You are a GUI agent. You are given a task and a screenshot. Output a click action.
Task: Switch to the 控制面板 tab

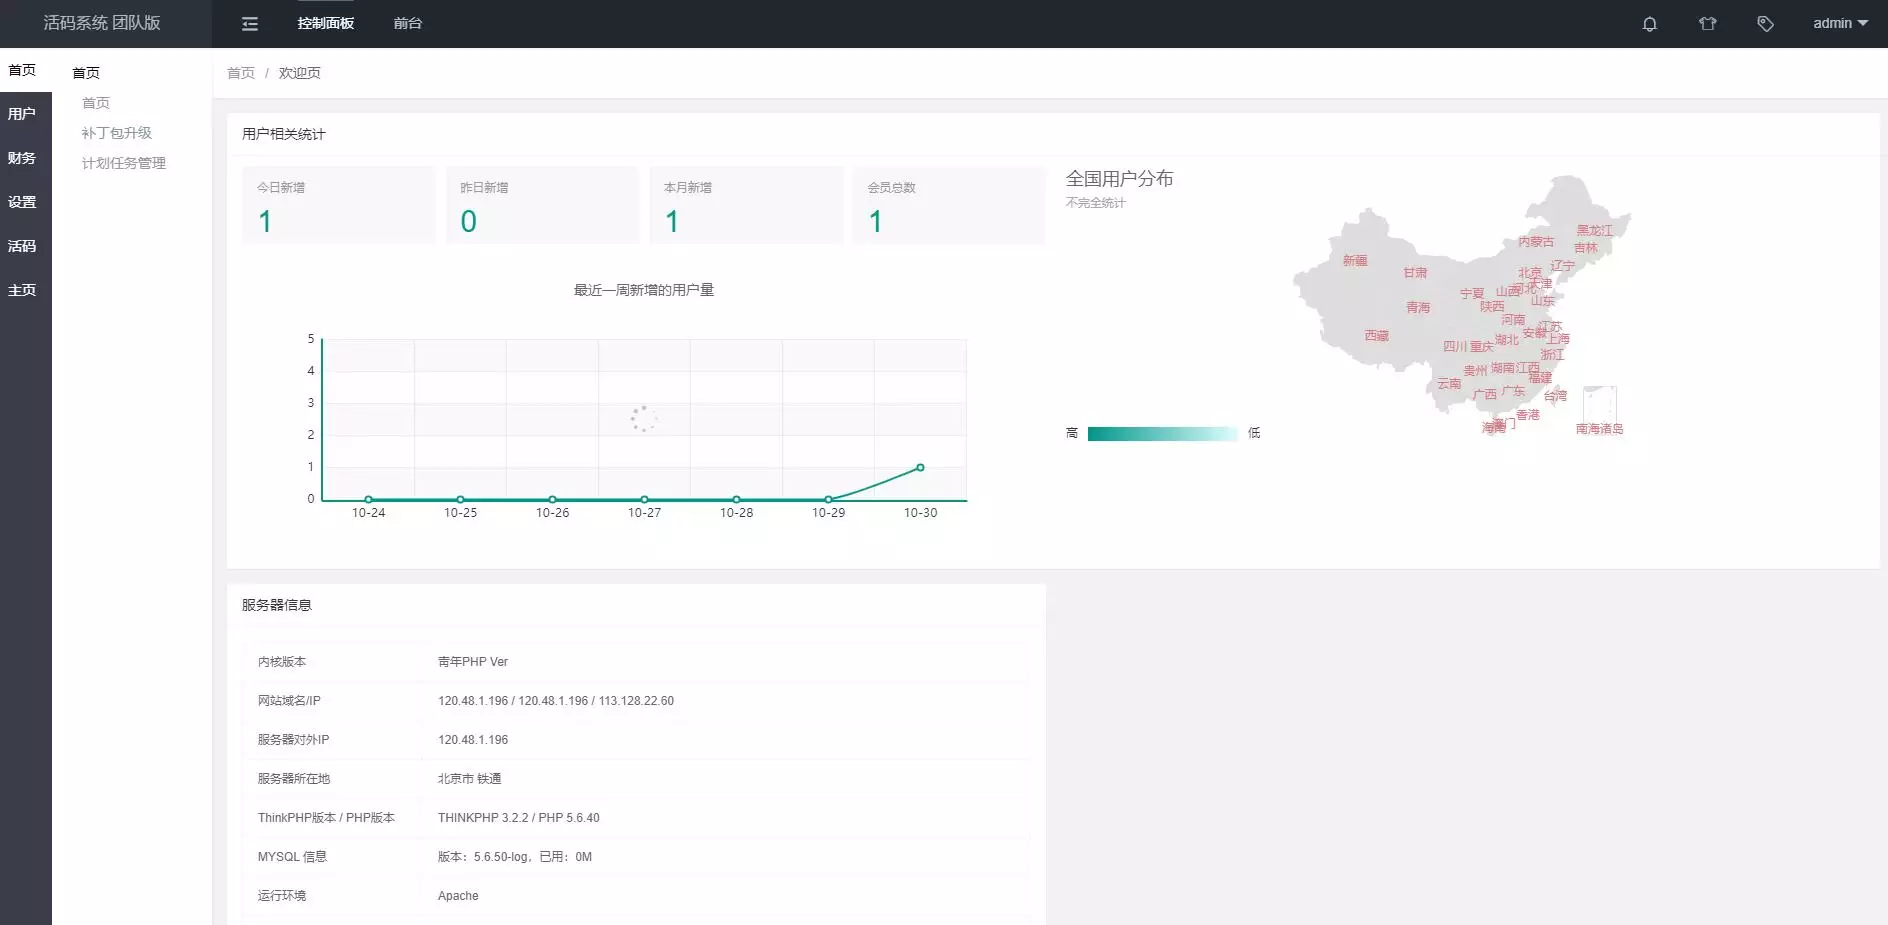pos(326,23)
